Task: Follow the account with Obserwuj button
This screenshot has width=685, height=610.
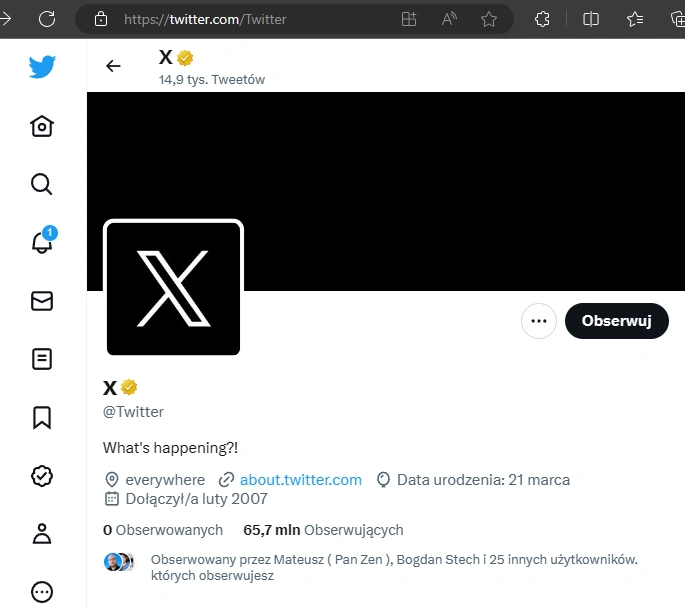Action: 616,321
